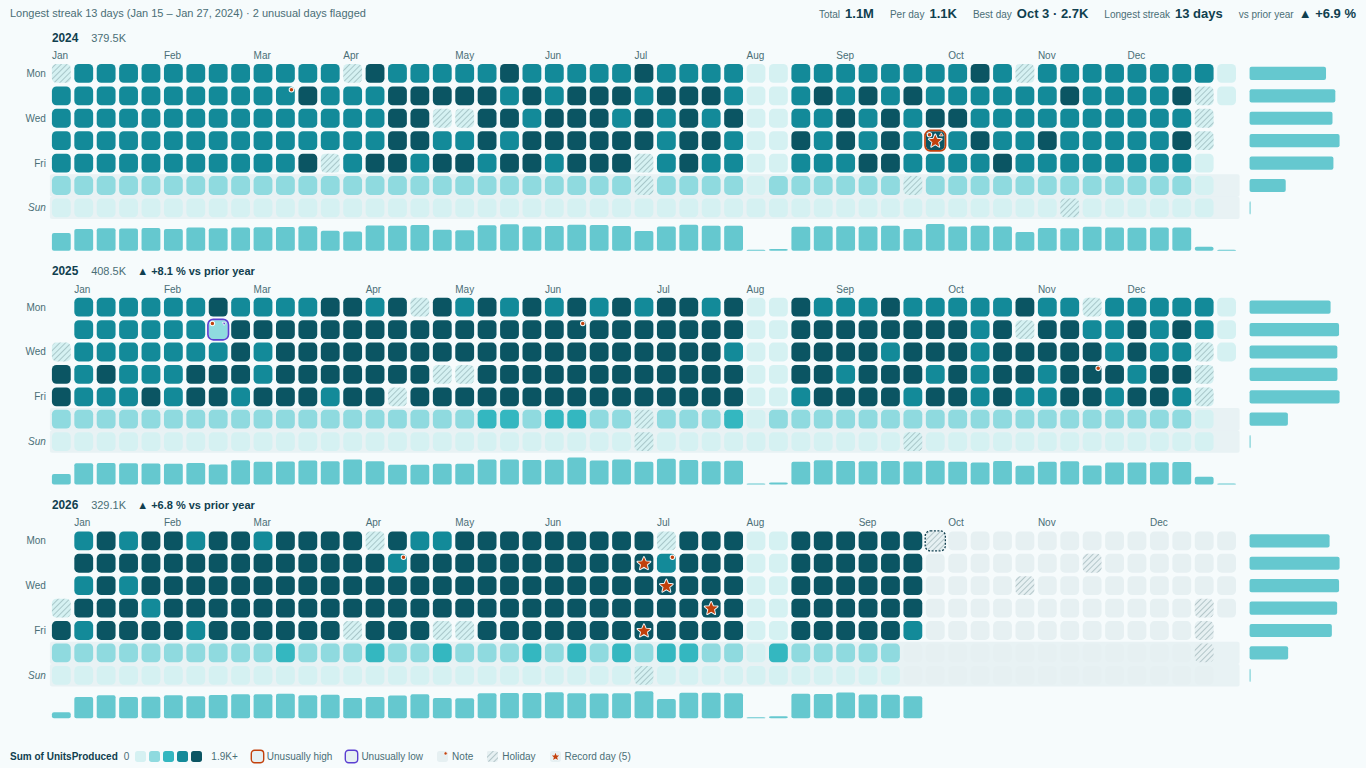1366x768 pixels.
Task: Select the 2026 Thursday record star cell
Action: (711, 608)
